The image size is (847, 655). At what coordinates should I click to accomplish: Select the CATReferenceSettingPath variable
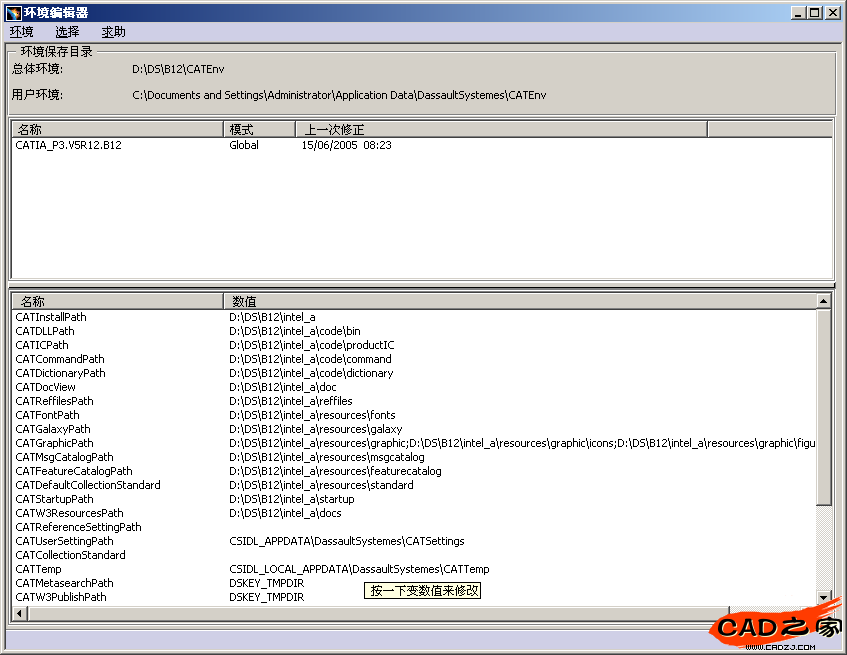pos(78,527)
